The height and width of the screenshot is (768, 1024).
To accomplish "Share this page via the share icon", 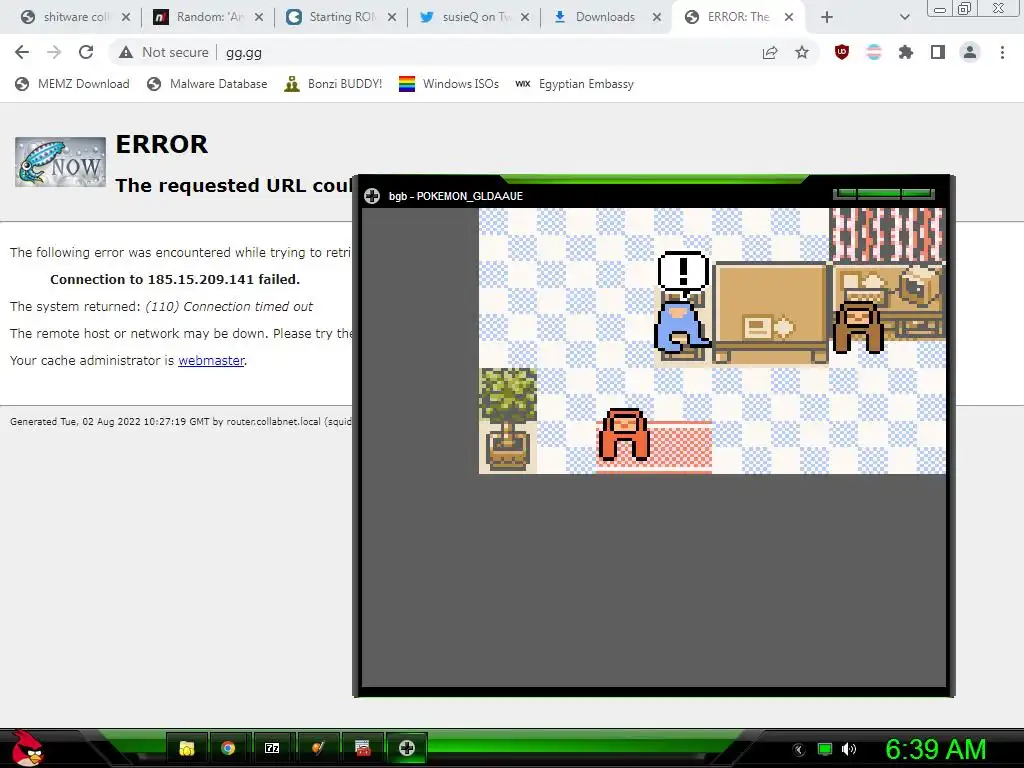I will [x=770, y=52].
